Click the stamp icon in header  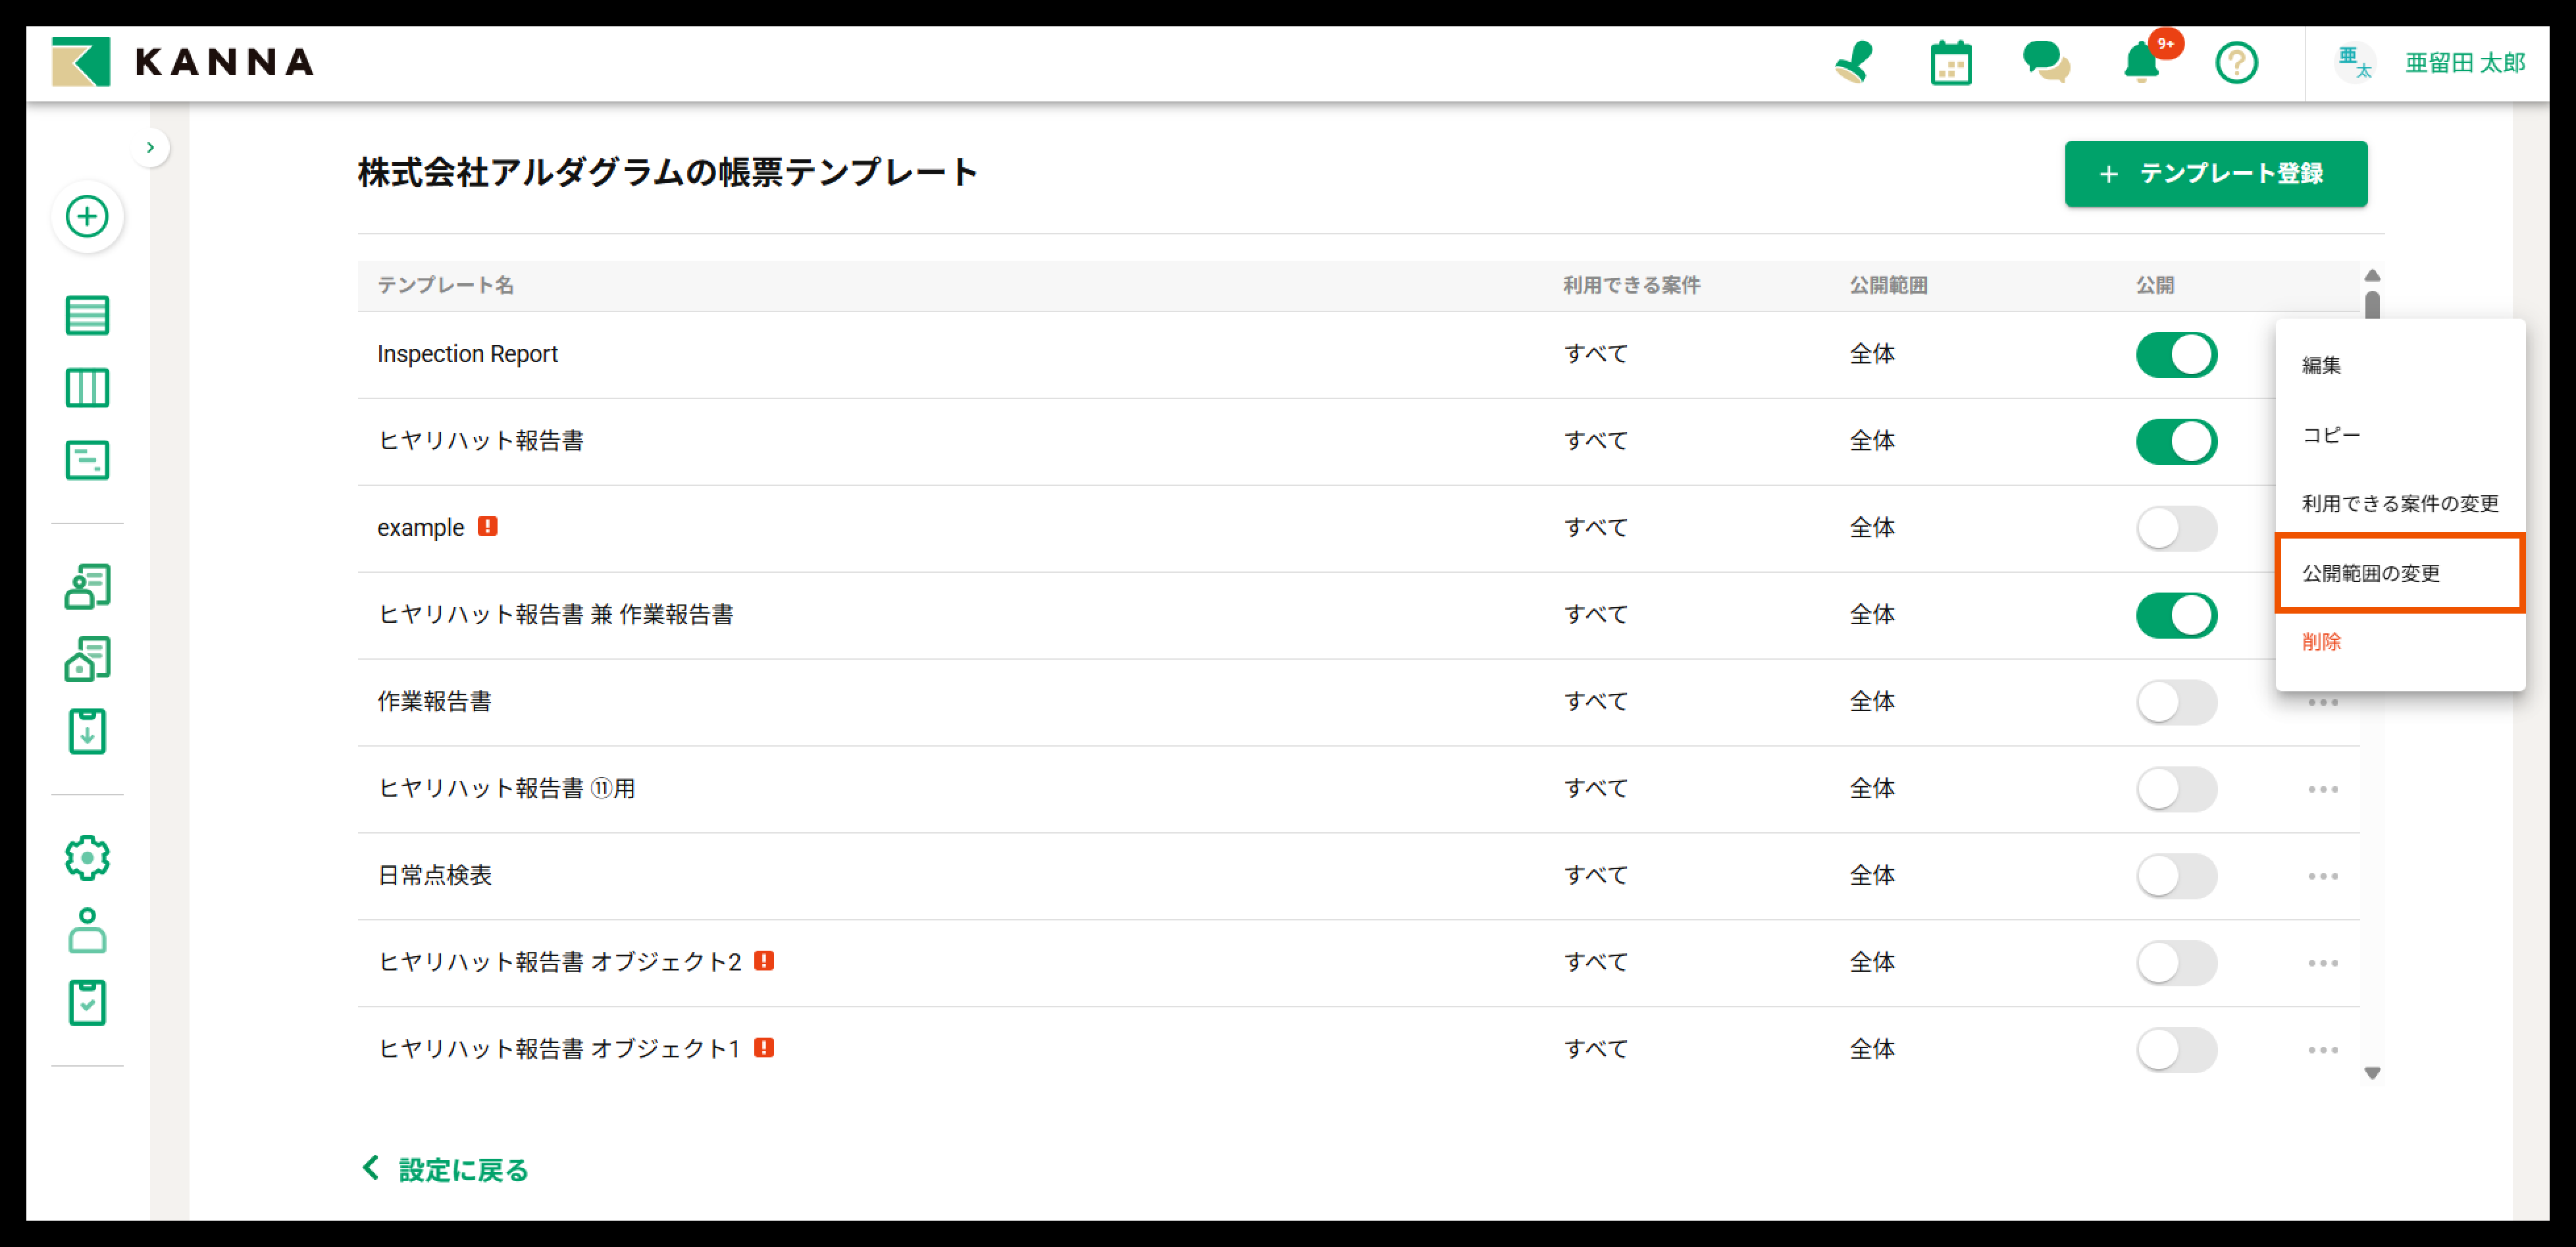(1854, 63)
